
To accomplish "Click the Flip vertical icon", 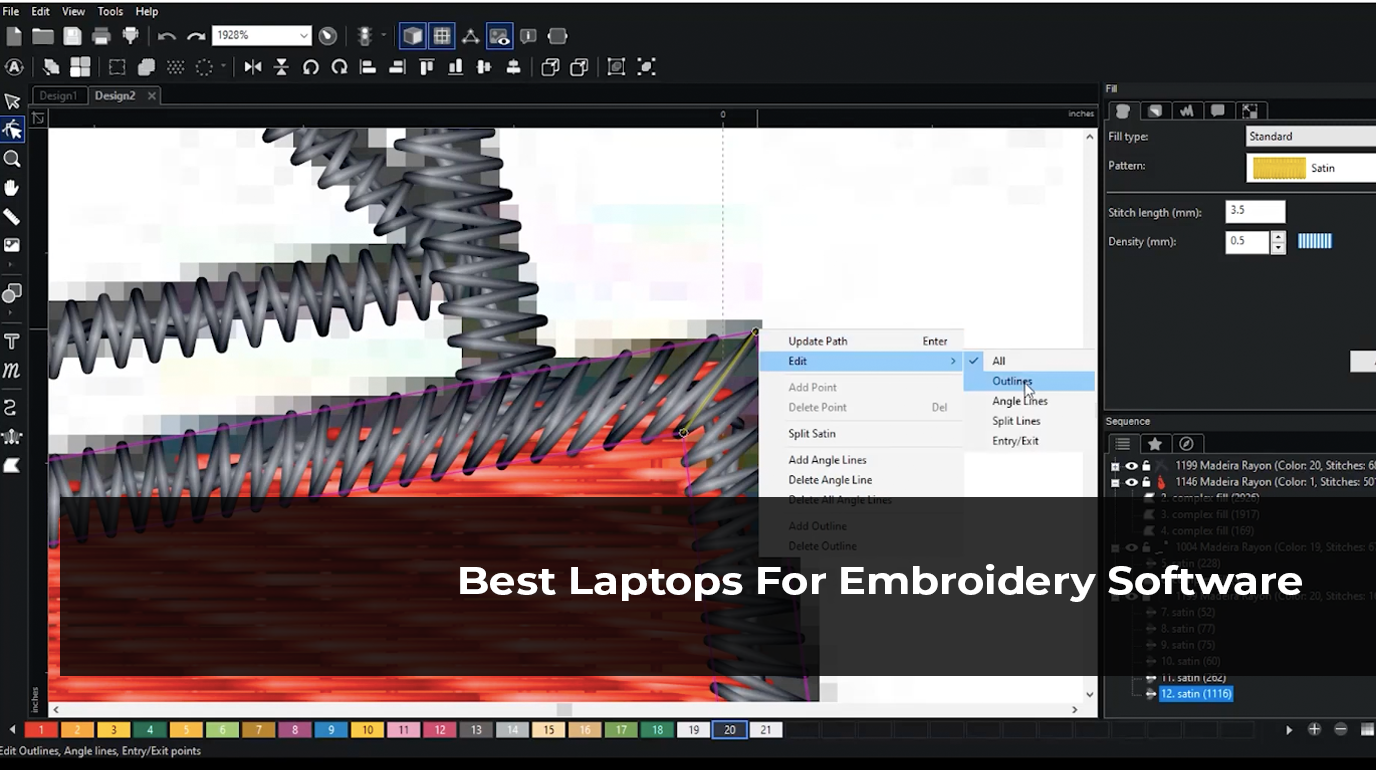I will pyautogui.click(x=282, y=67).
